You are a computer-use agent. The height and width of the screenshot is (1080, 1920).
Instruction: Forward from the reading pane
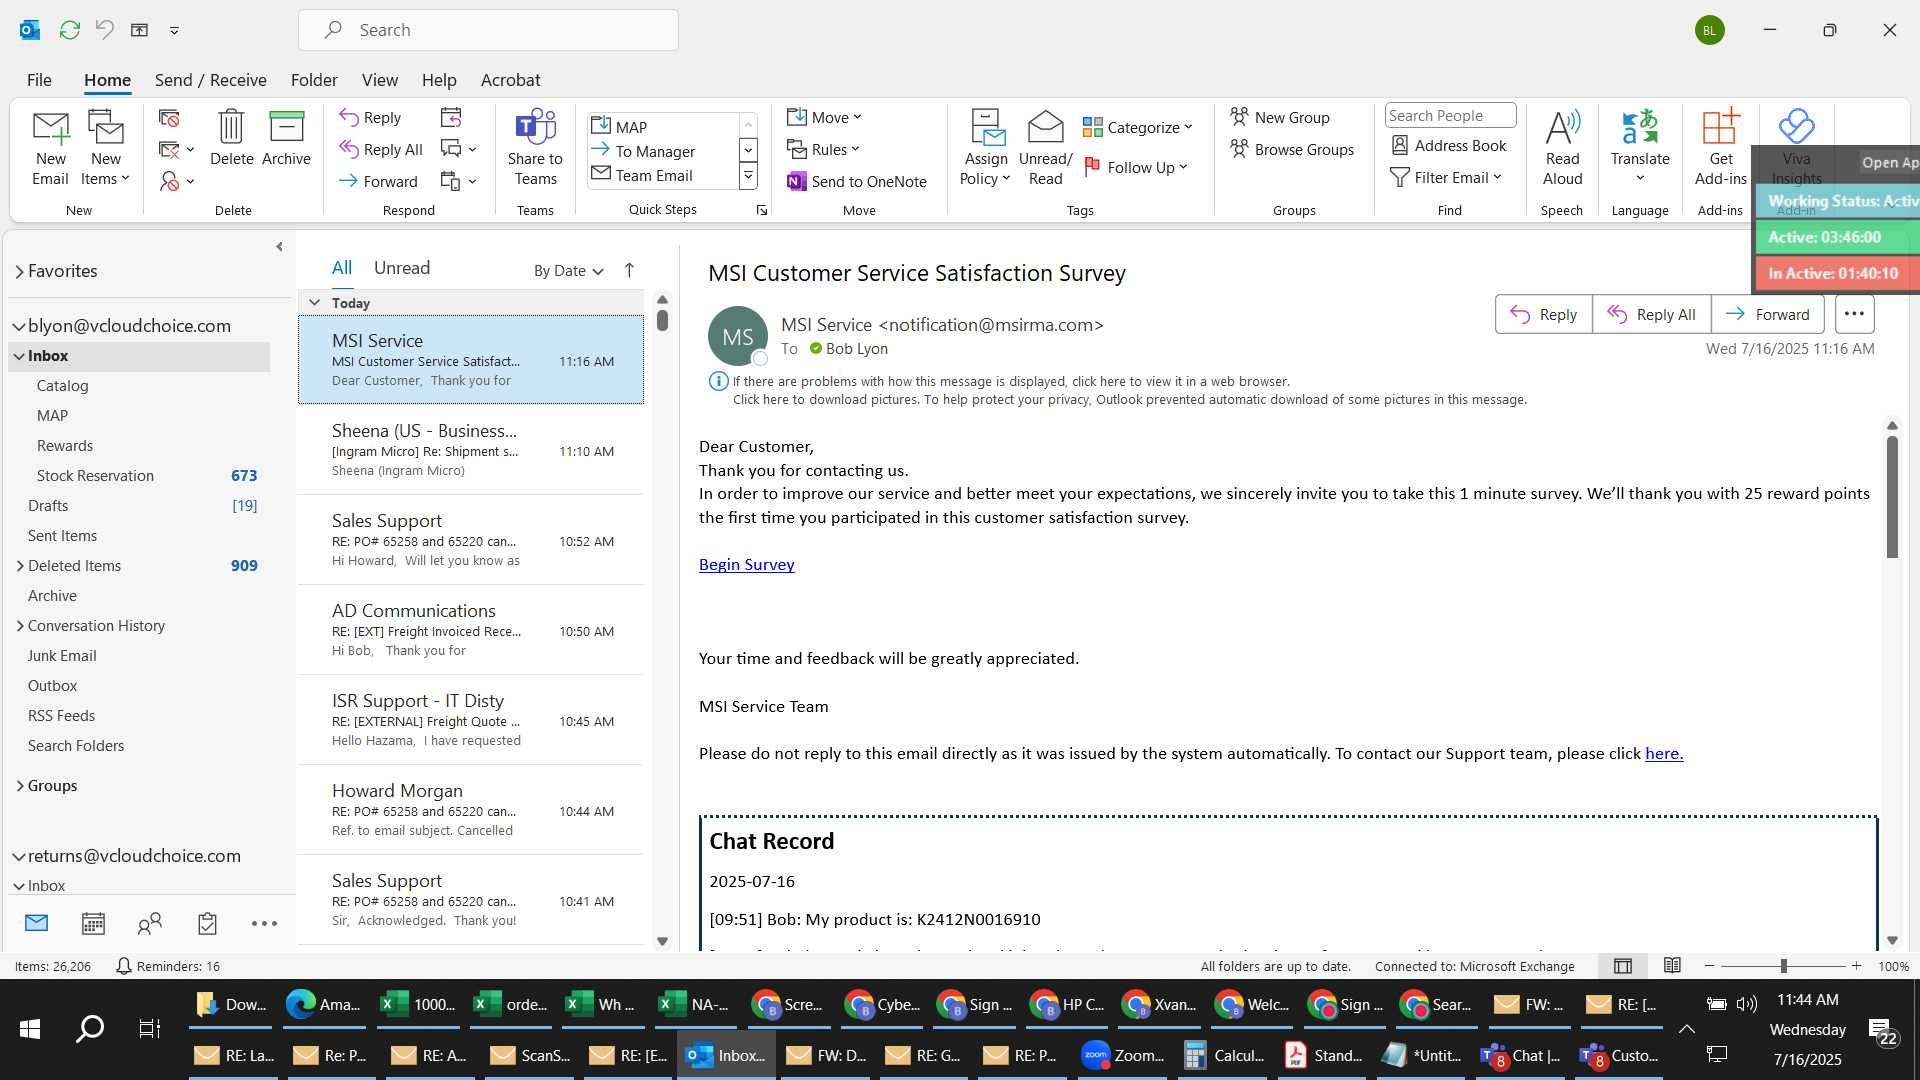click(x=1767, y=314)
